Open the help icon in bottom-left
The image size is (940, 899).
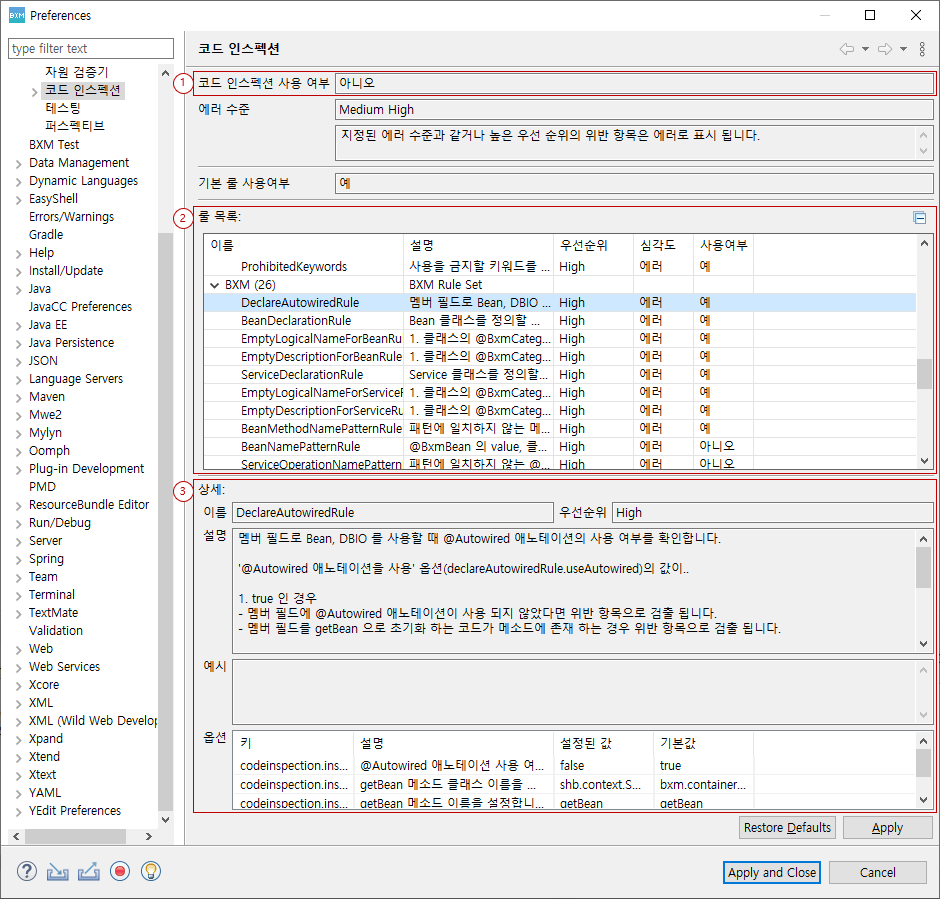pyautogui.click(x=27, y=871)
